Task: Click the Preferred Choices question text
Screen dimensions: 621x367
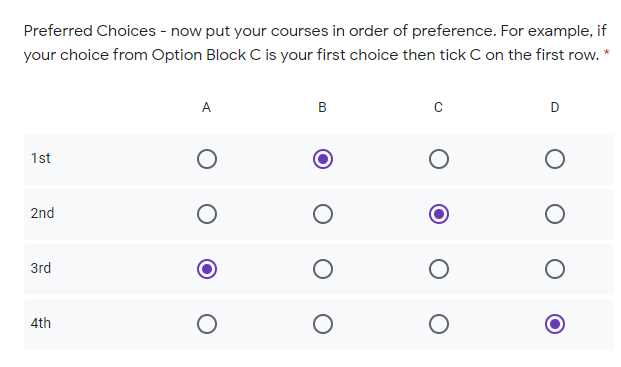Action: 316,43
